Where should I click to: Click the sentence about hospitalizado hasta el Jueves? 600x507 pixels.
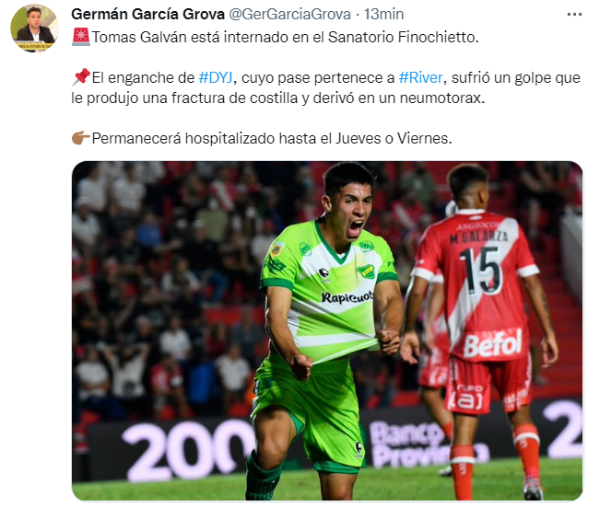click(x=272, y=138)
